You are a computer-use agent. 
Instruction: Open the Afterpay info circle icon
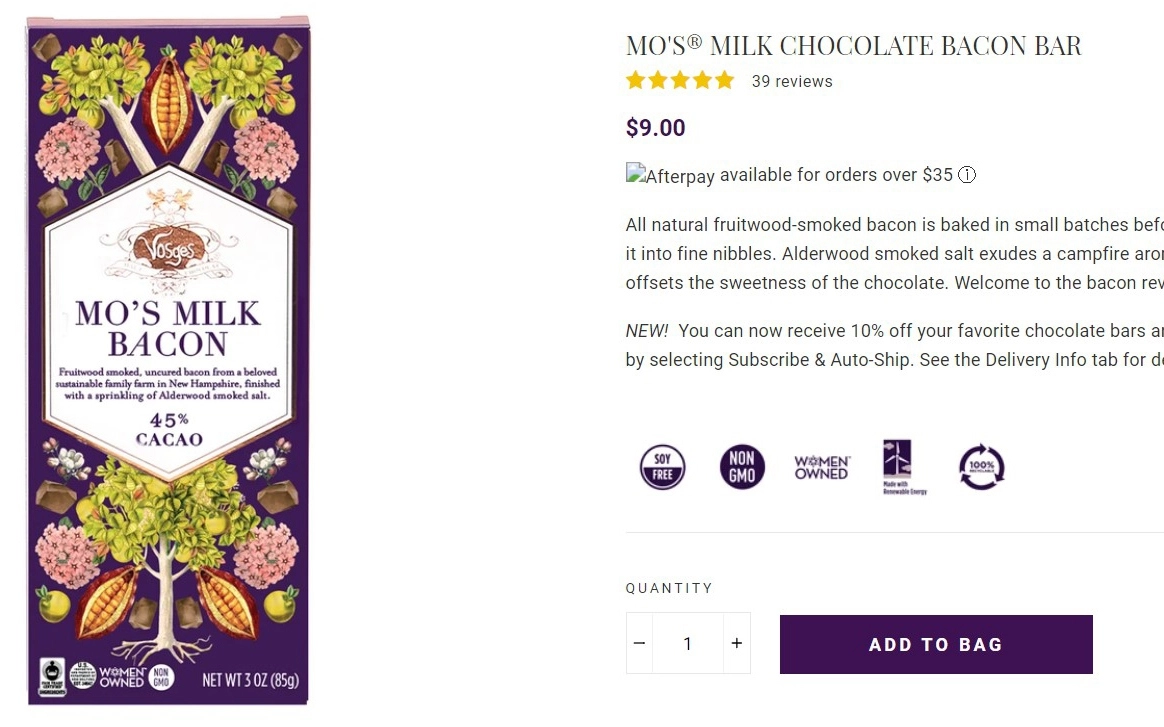click(967, 175)
